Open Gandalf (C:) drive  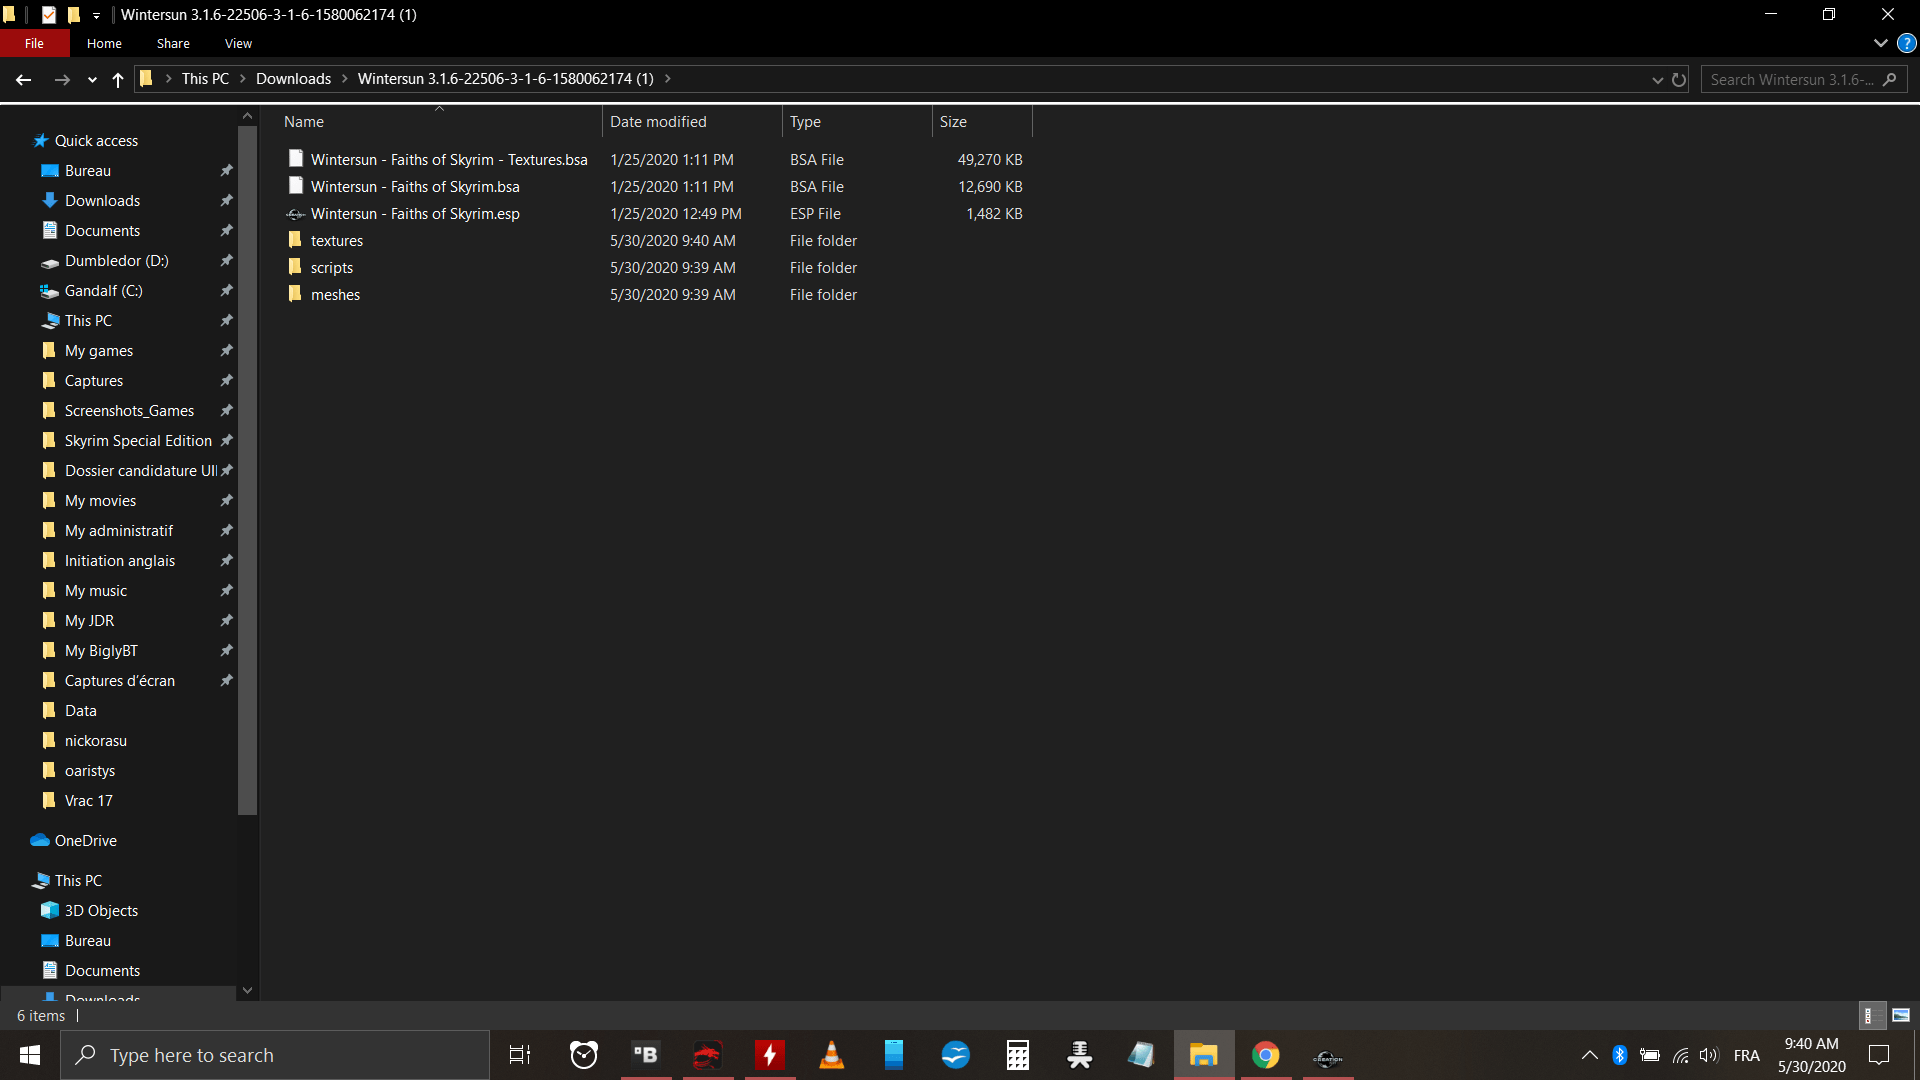[103, 291]
